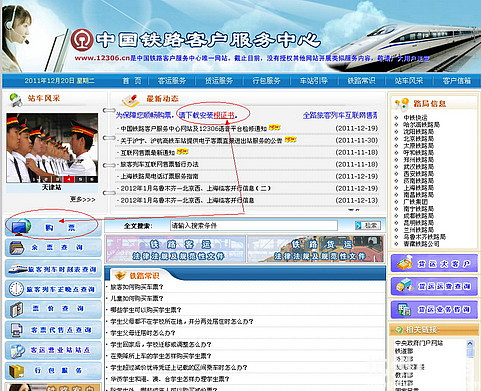Open 中铁快运 in the 路局信息 list
The height and width of the screenshot is (391, 481).
coord(415,118)
